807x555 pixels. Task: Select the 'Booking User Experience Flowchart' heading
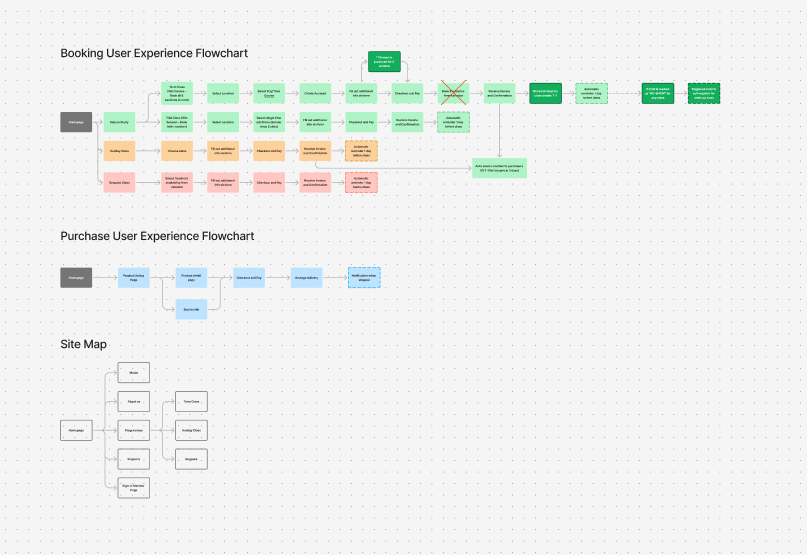click(154, 53)
